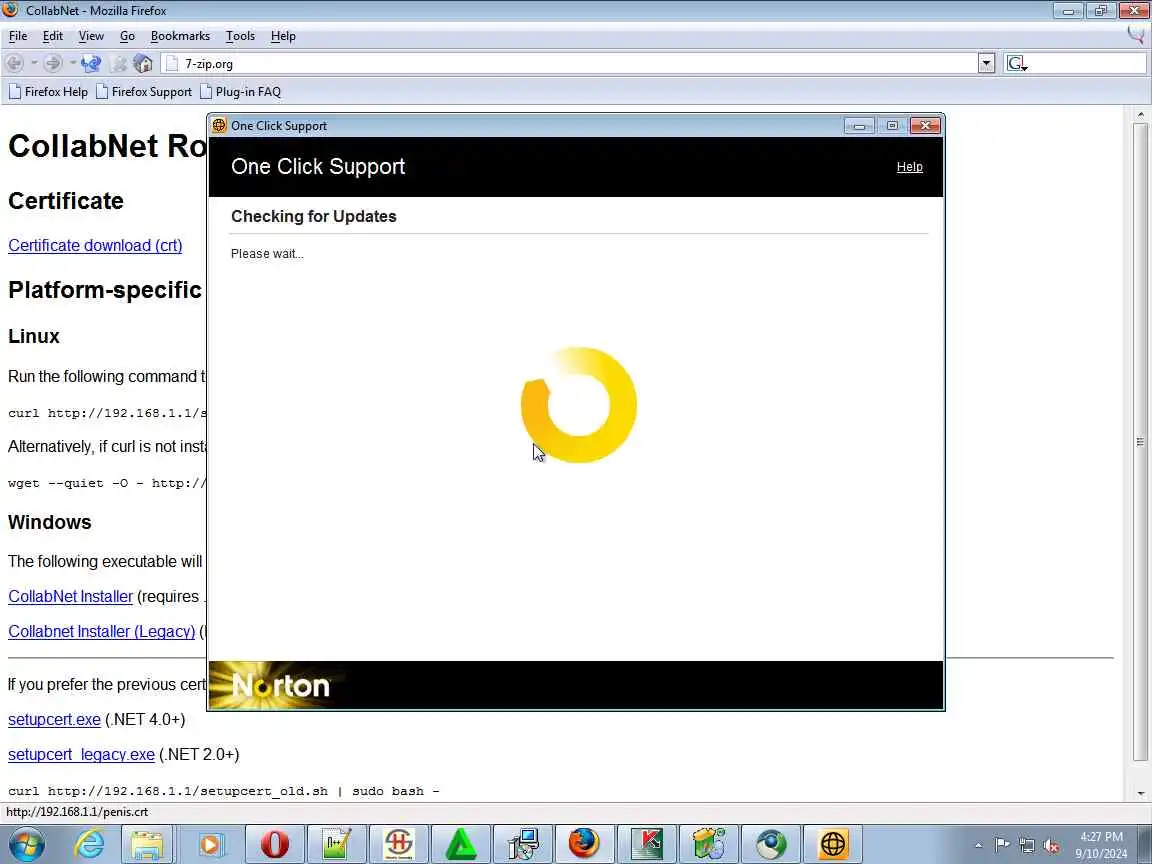Click the Collabnet Installer (Legacy) link
Viewport: 1152px width, 864px height.
(x=101, y=631)
